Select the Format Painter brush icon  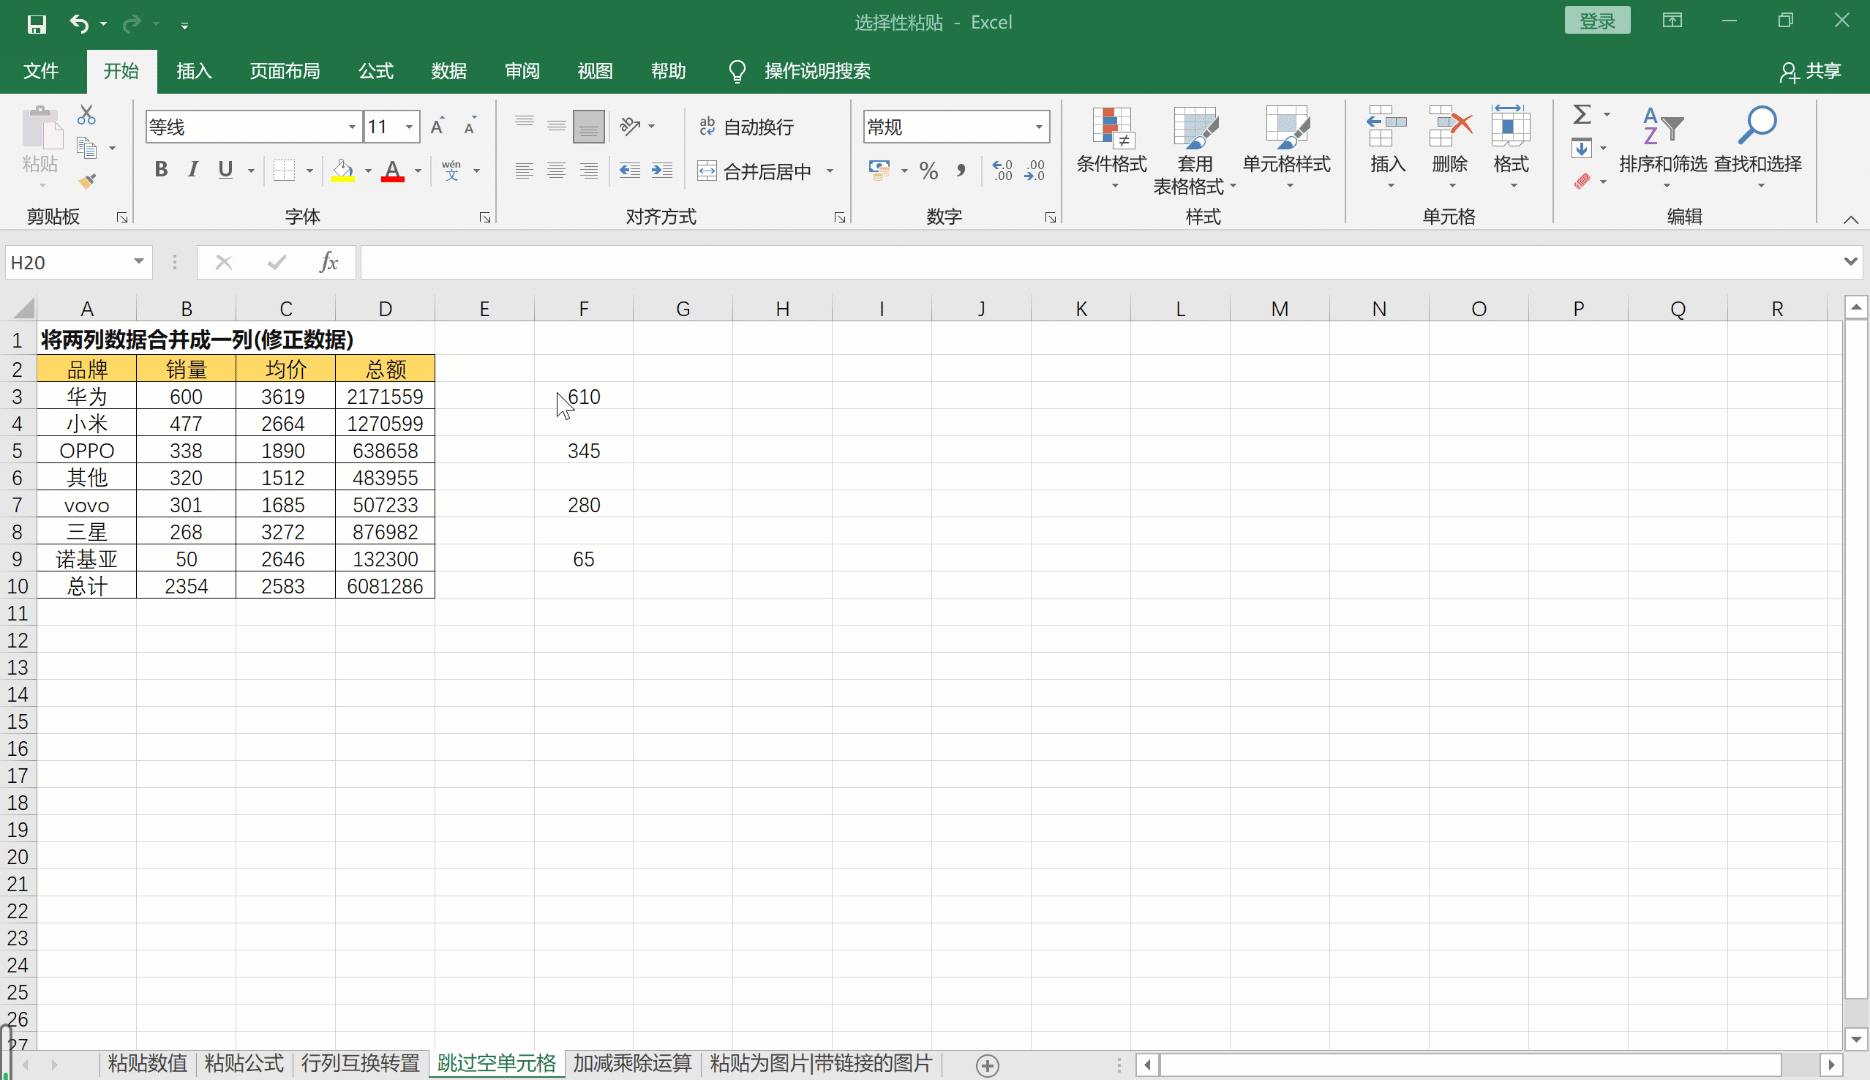pos(87,181)
